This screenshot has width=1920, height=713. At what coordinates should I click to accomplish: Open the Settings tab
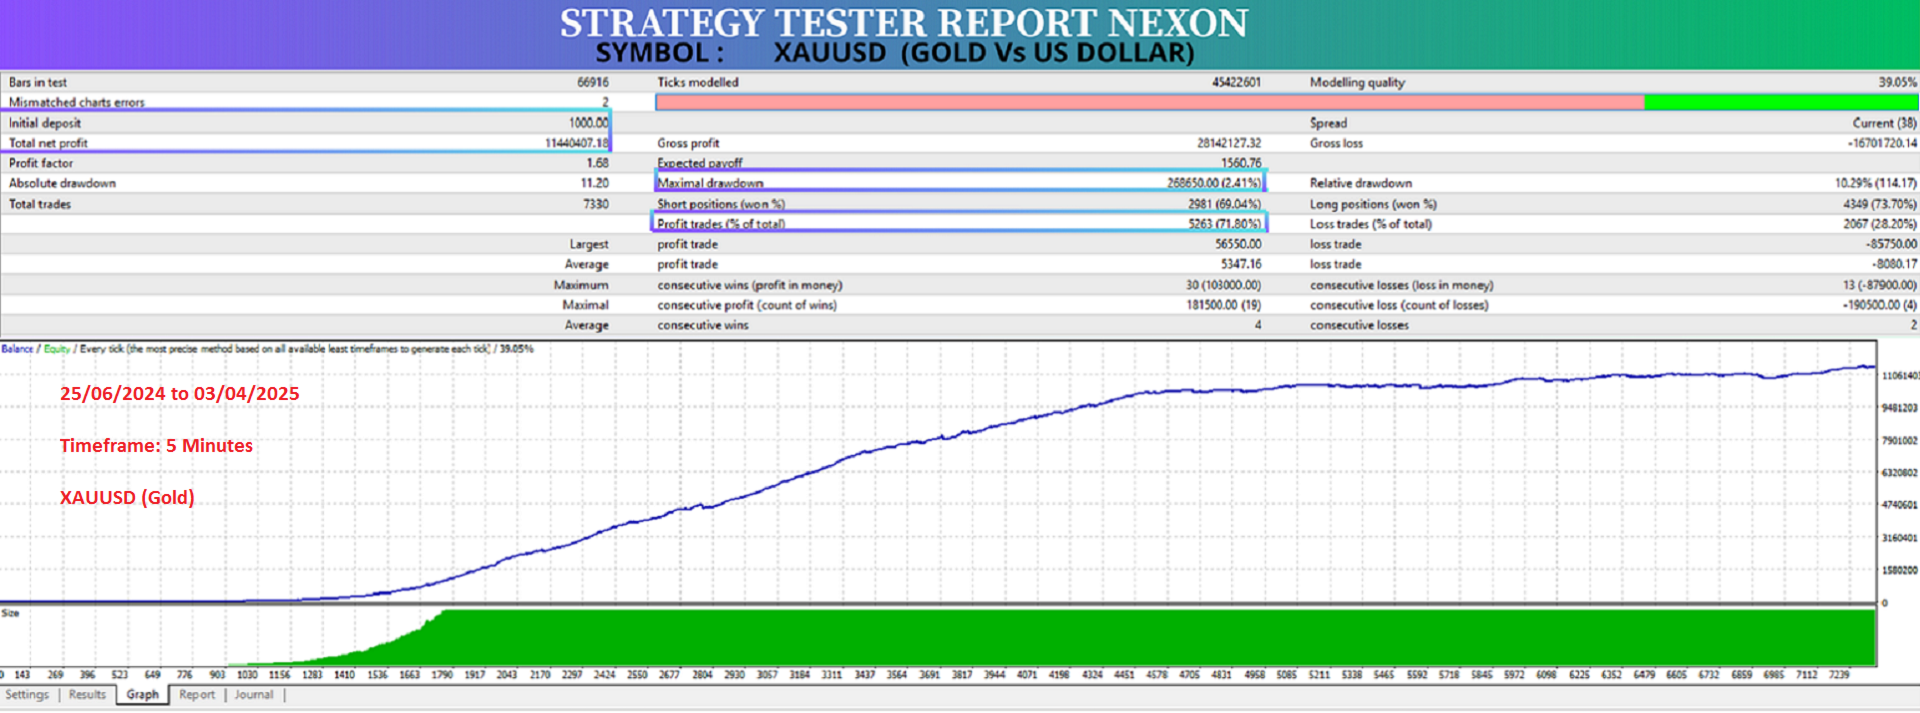pos(27,695)
